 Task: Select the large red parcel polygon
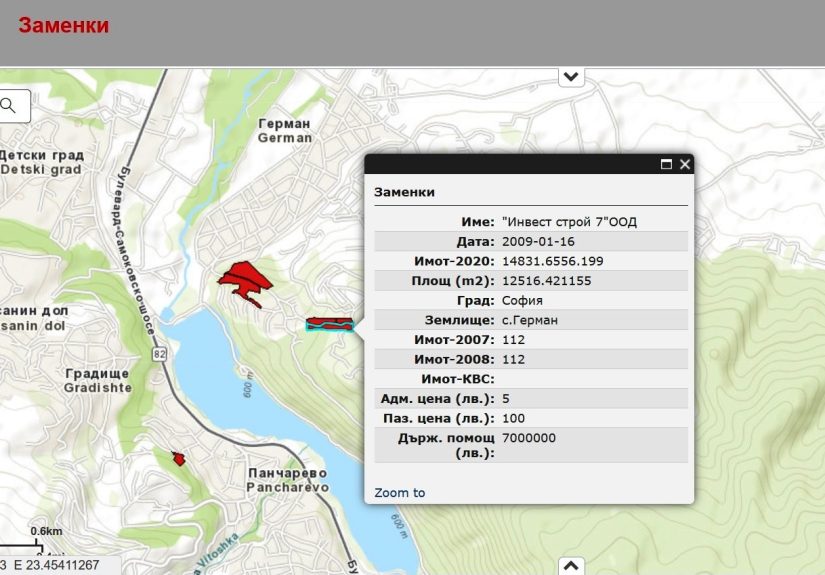pos(243,279)
